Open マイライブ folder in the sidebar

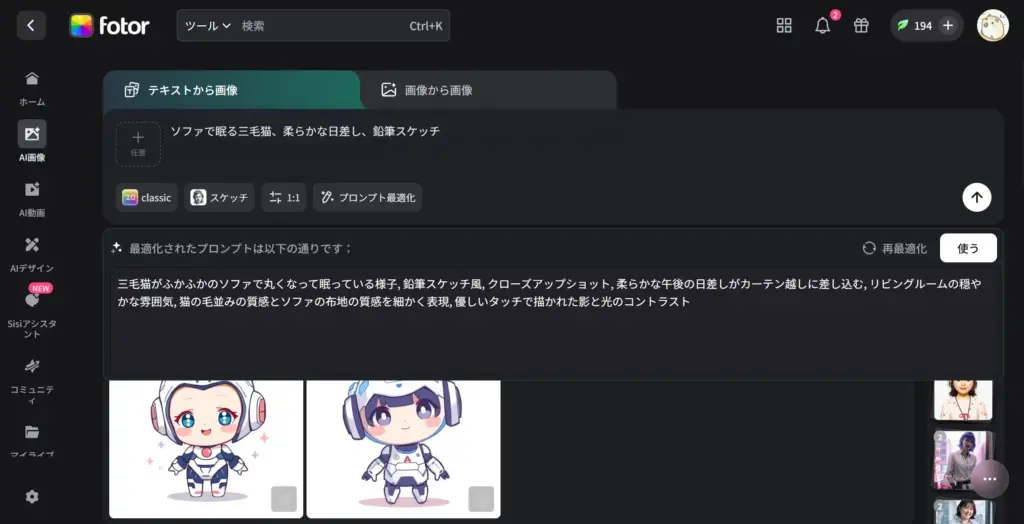(x=32, y=440)
